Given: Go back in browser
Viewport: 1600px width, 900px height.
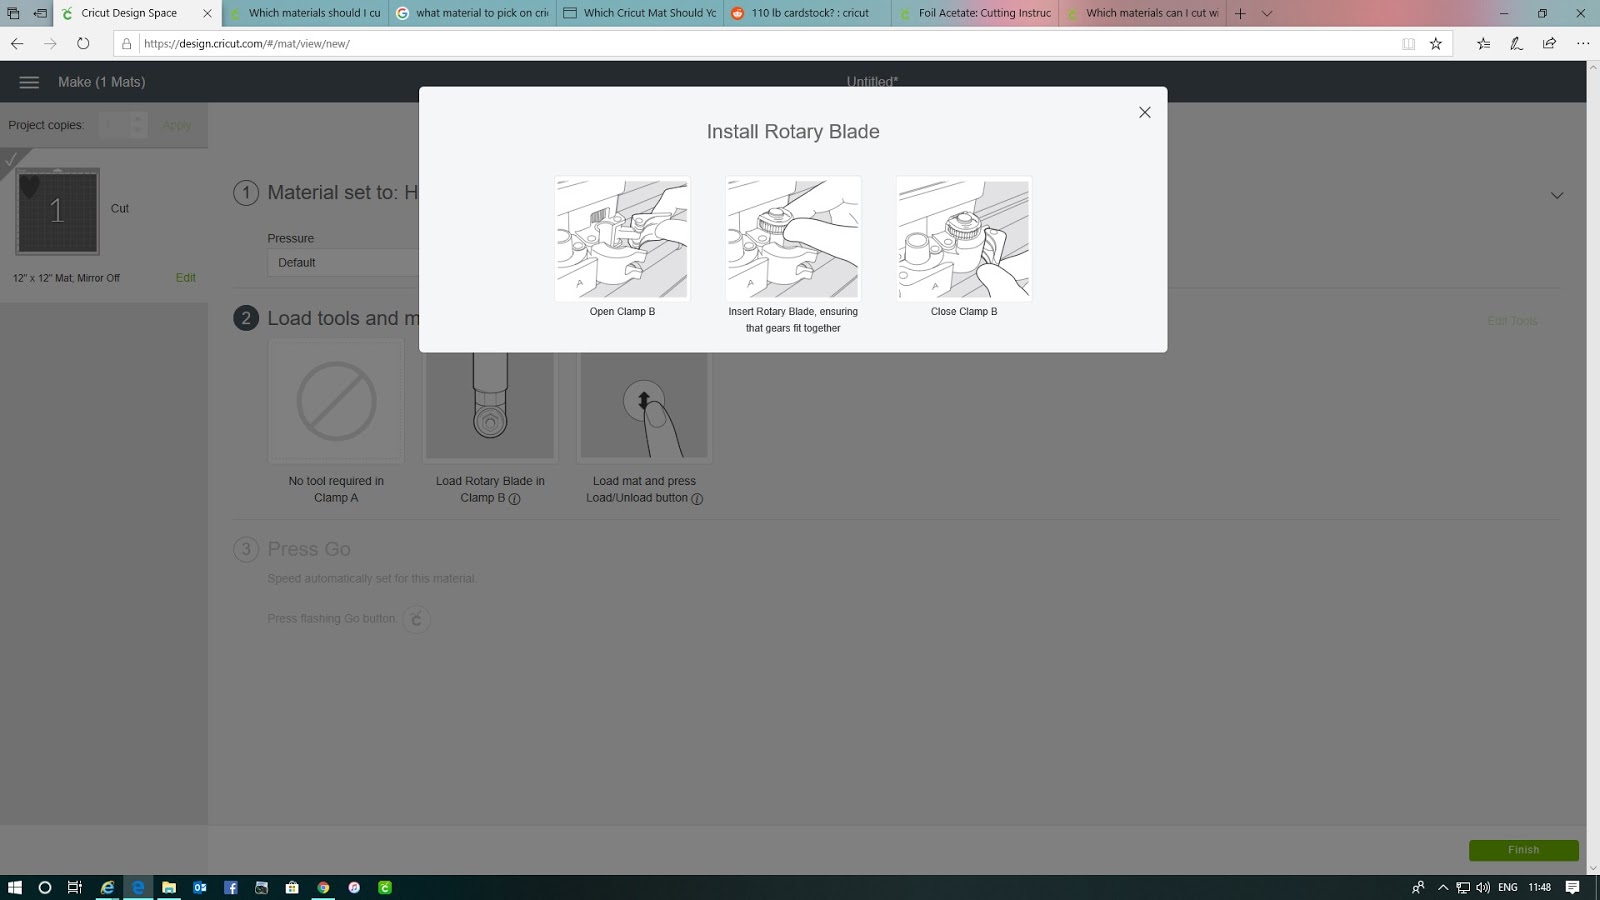Looking at the screenshot, I should 17,43.
